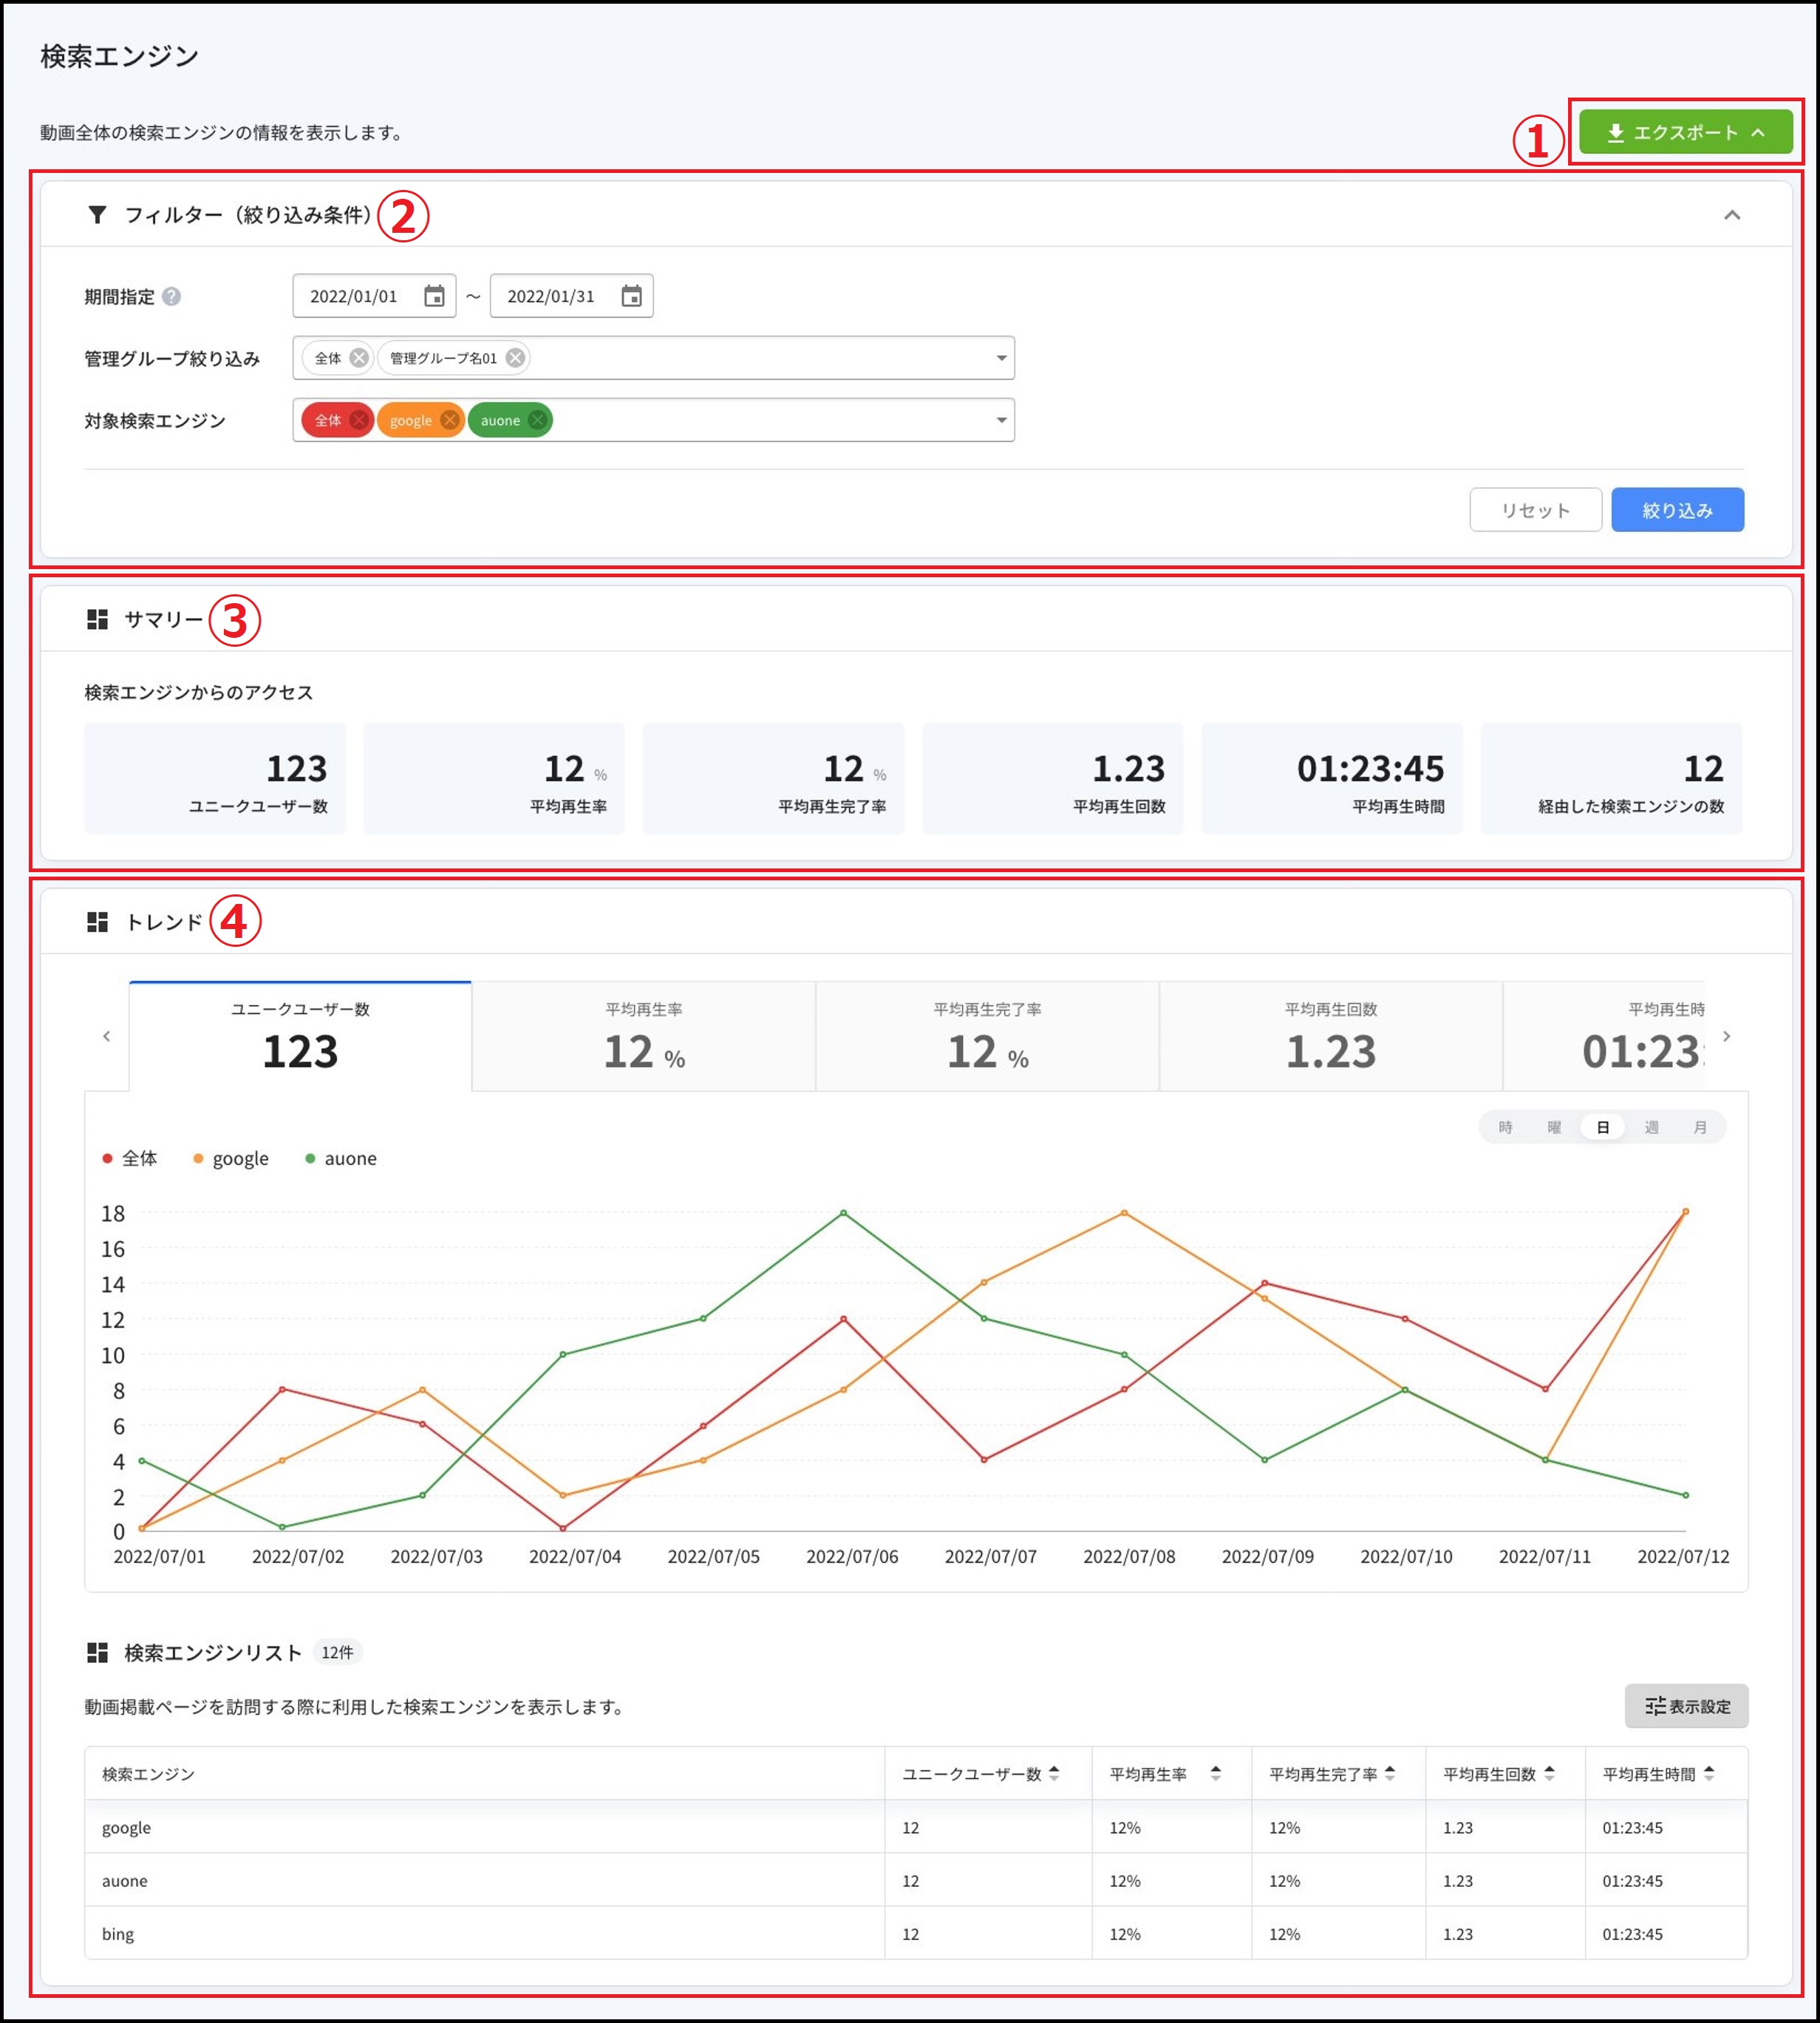Click the リセット button

1535,510
